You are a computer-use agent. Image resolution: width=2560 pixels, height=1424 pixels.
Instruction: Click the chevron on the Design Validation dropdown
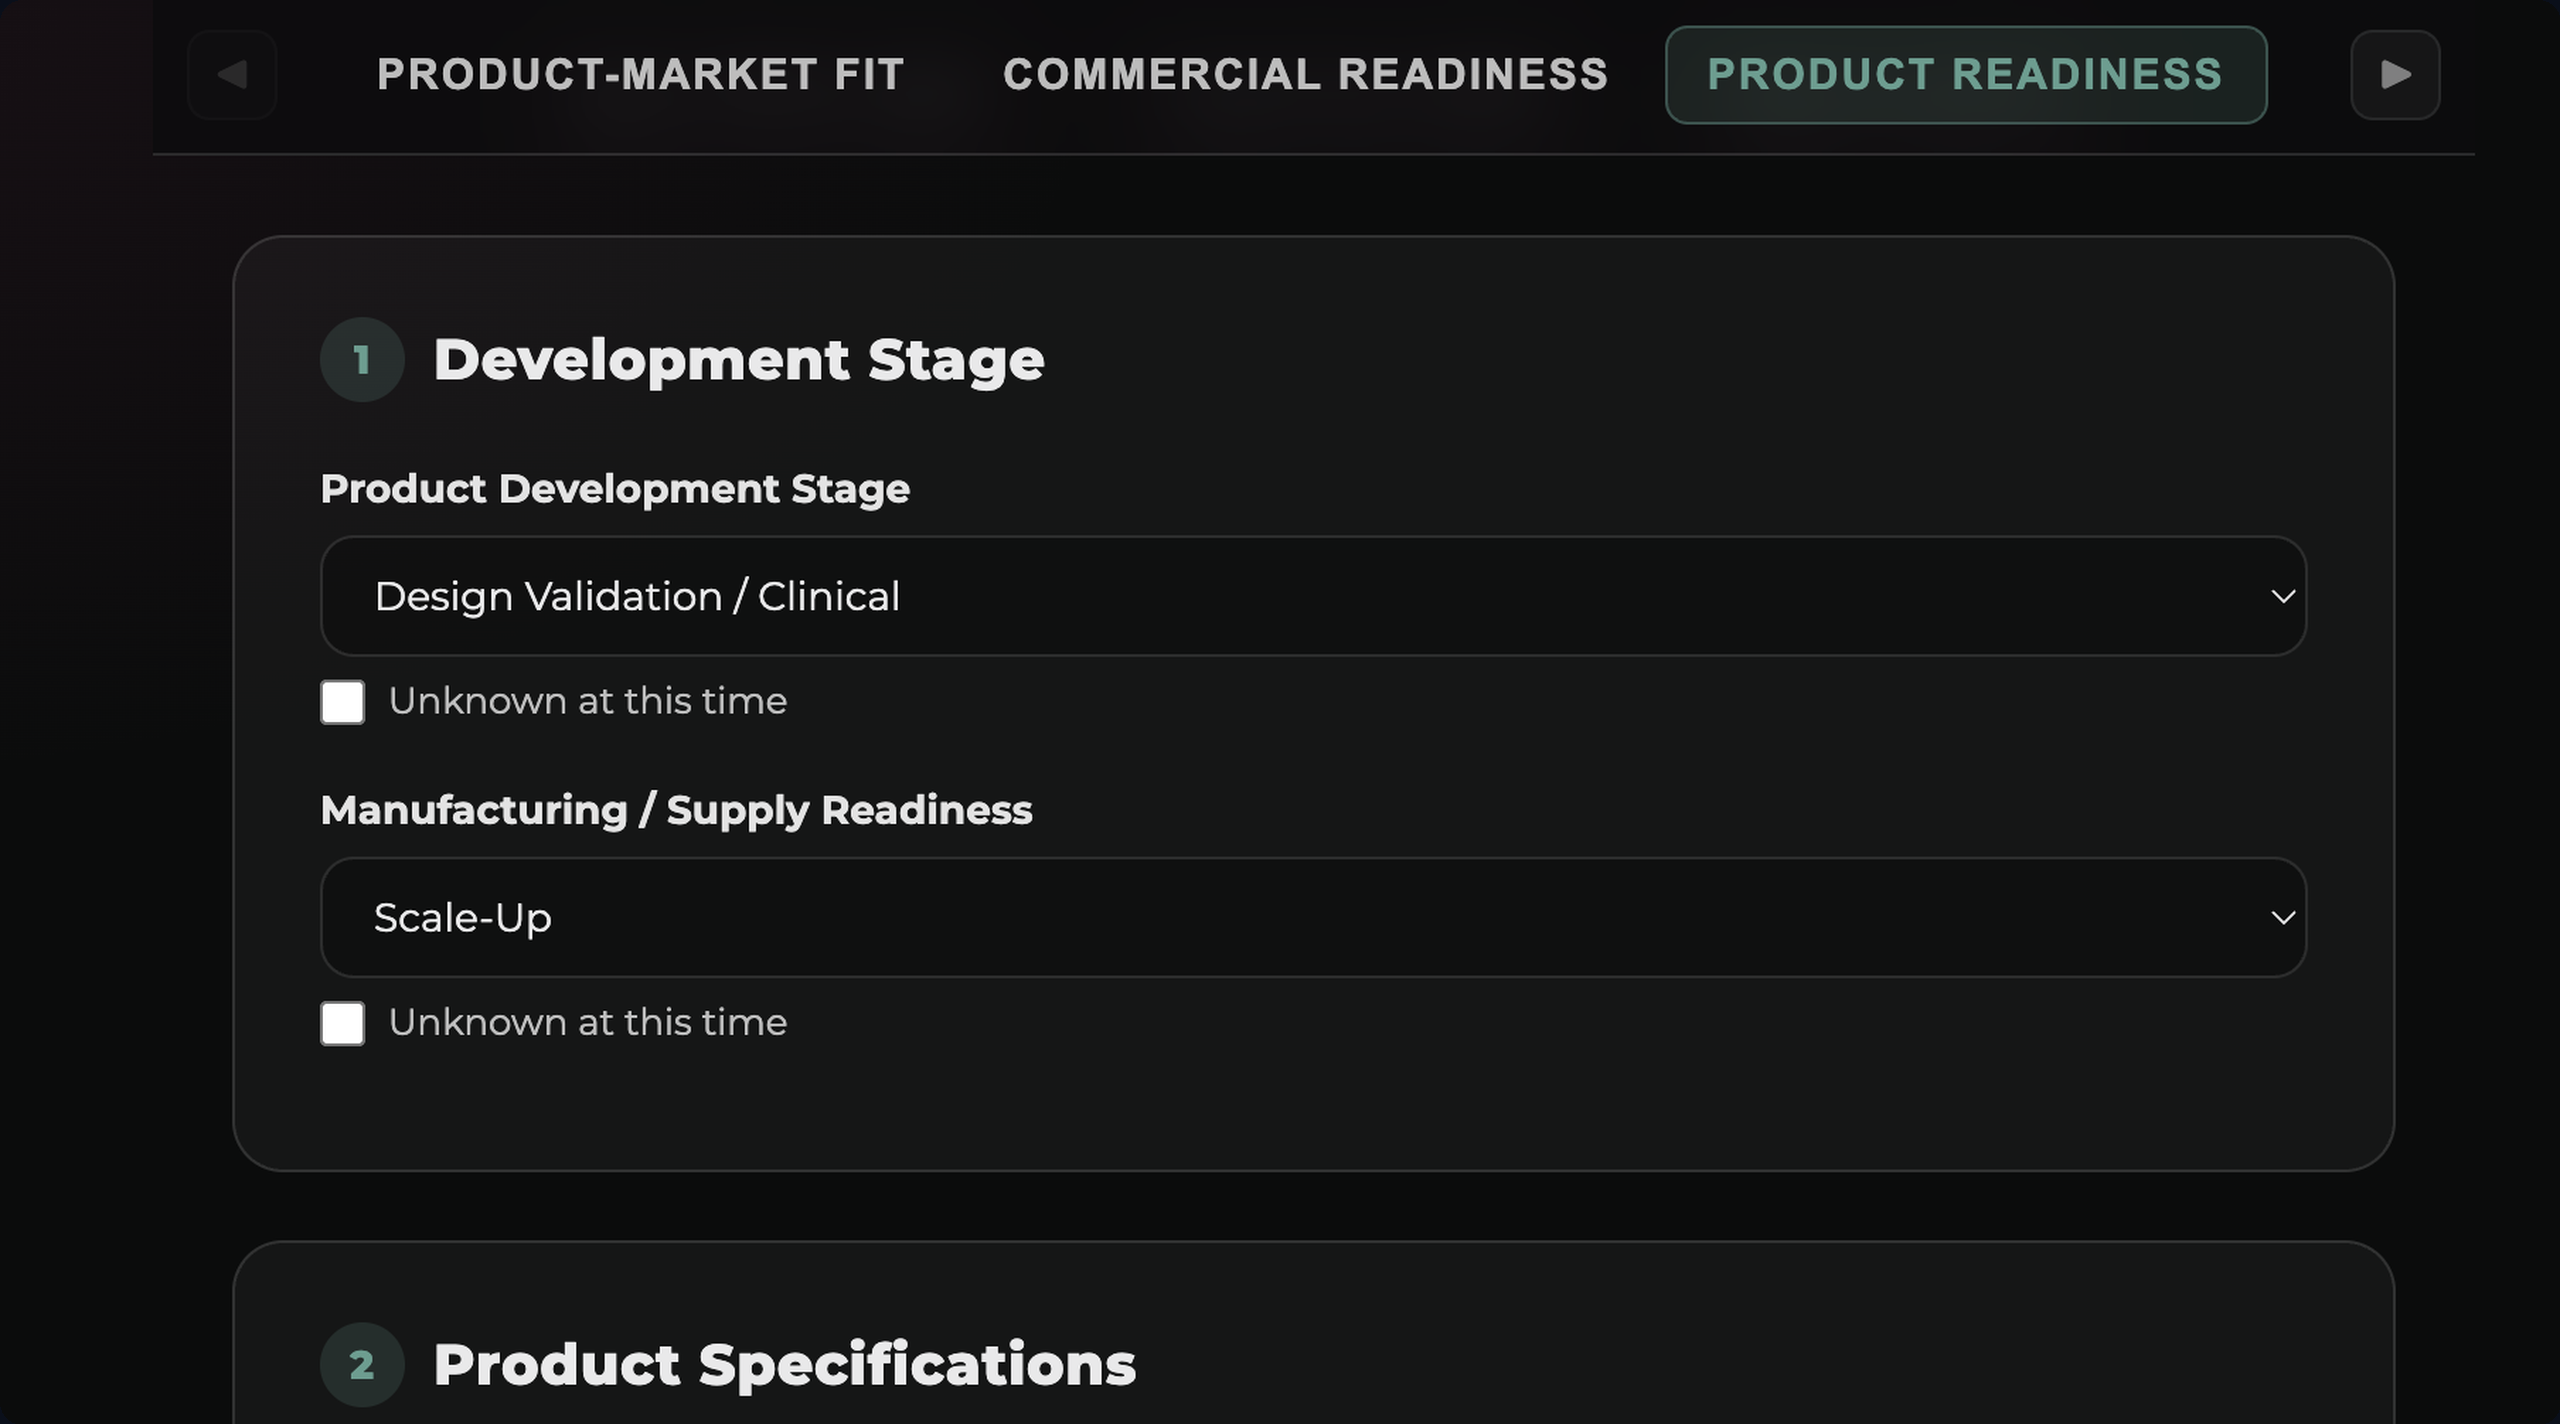(2282, 597)
